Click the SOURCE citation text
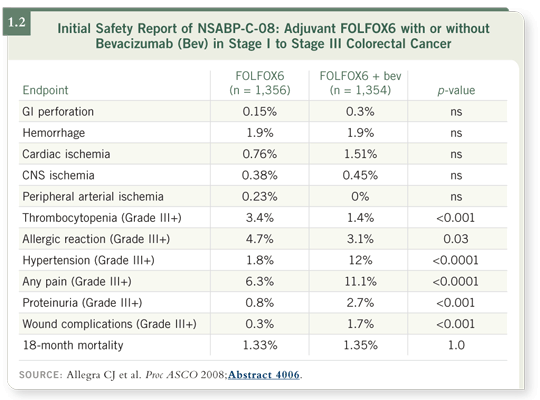Image resolution: width=540 pixels, height=400 pixels. pos(160,375)
